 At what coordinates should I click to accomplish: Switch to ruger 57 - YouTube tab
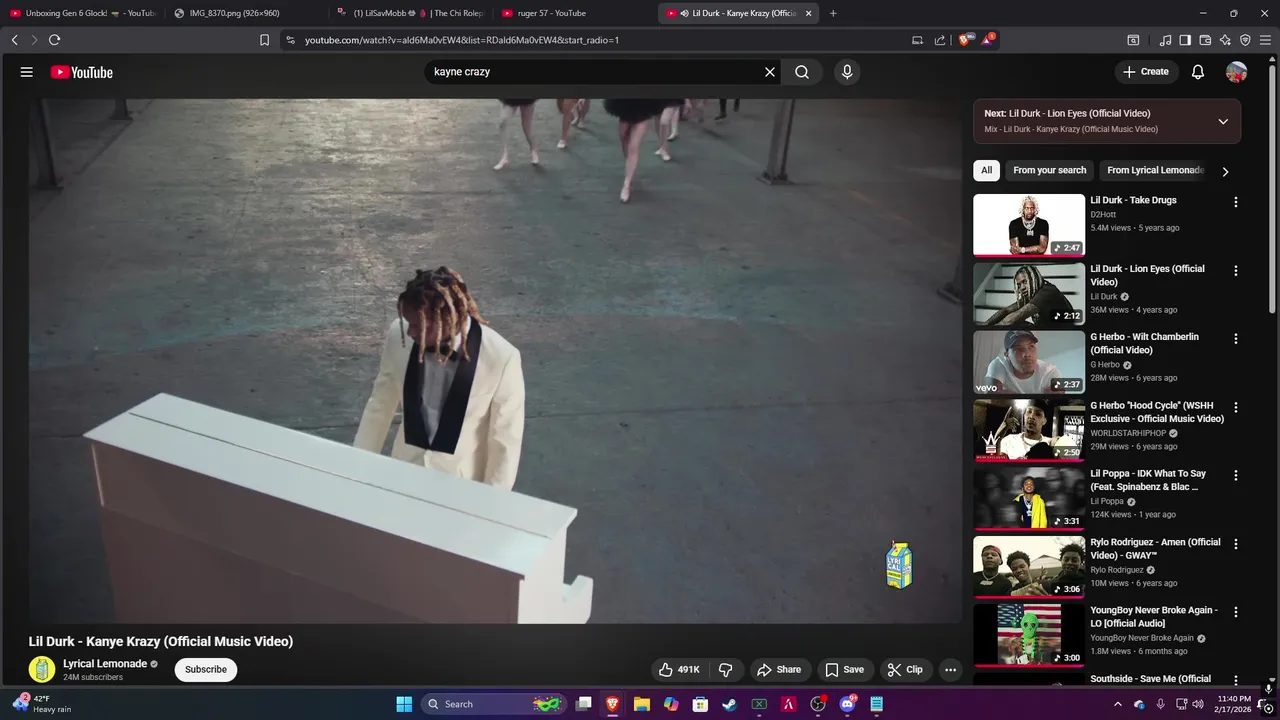click(x=573, y=13)
